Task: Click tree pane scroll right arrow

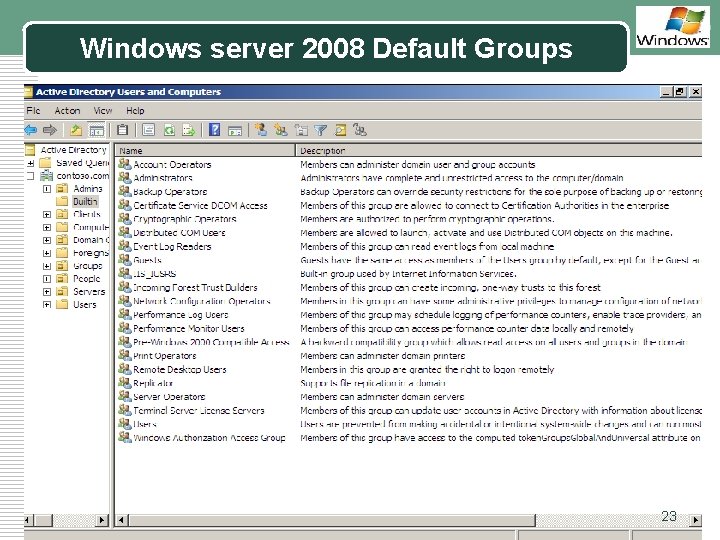Action: point(102,520)
